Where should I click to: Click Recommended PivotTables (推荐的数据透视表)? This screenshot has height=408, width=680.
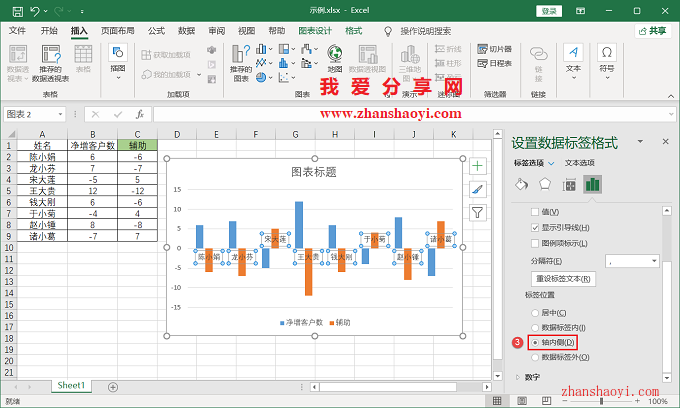click(51, 63)
